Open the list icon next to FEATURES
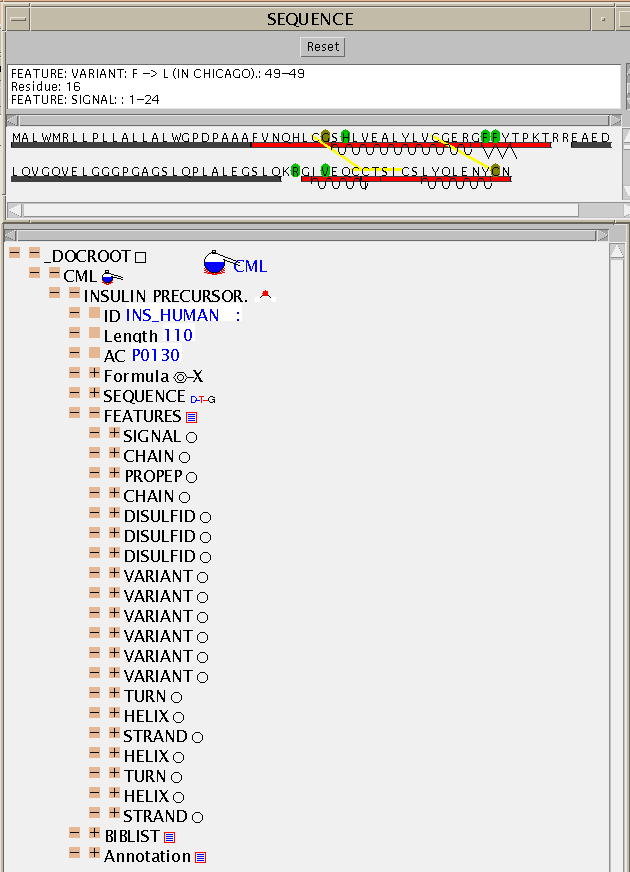Image resolution: width=630 pixels, height=872 pixels. pyautogui.click(x=191, y=417)
